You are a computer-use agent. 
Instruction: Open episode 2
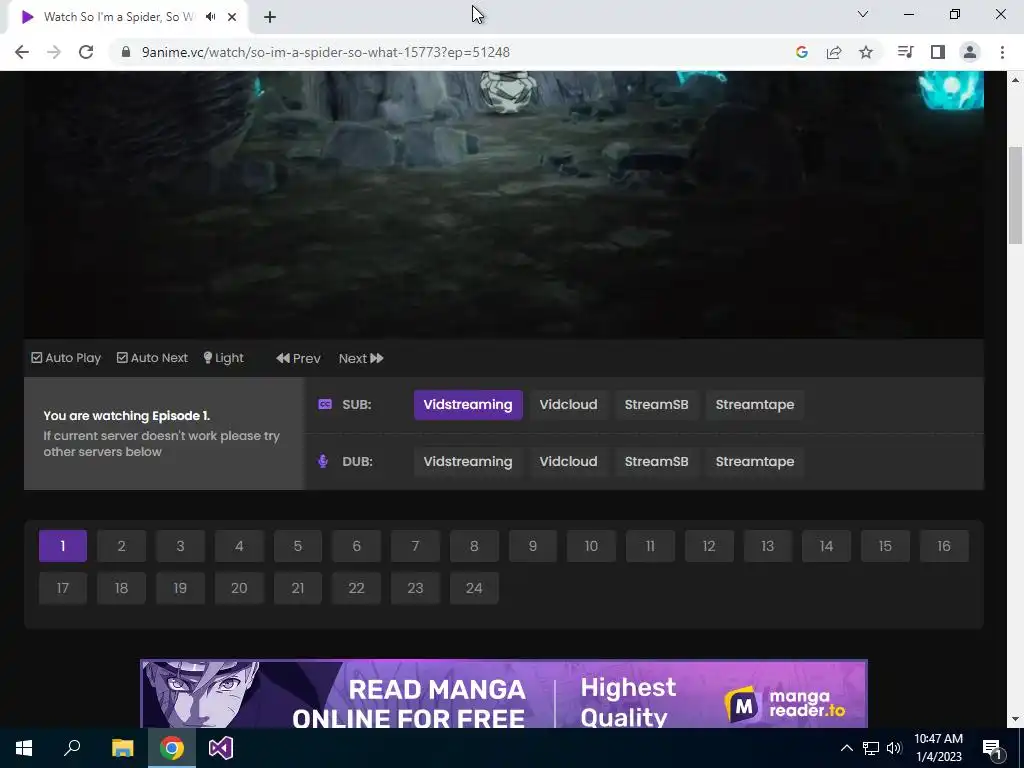coord(121,546)
